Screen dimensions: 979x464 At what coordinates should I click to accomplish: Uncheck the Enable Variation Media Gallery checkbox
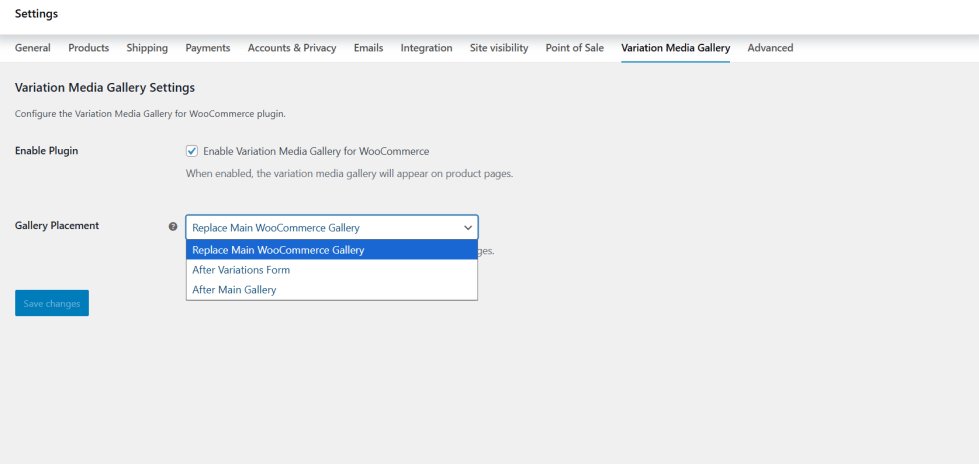pyautogui.click(x=192, y=152)
